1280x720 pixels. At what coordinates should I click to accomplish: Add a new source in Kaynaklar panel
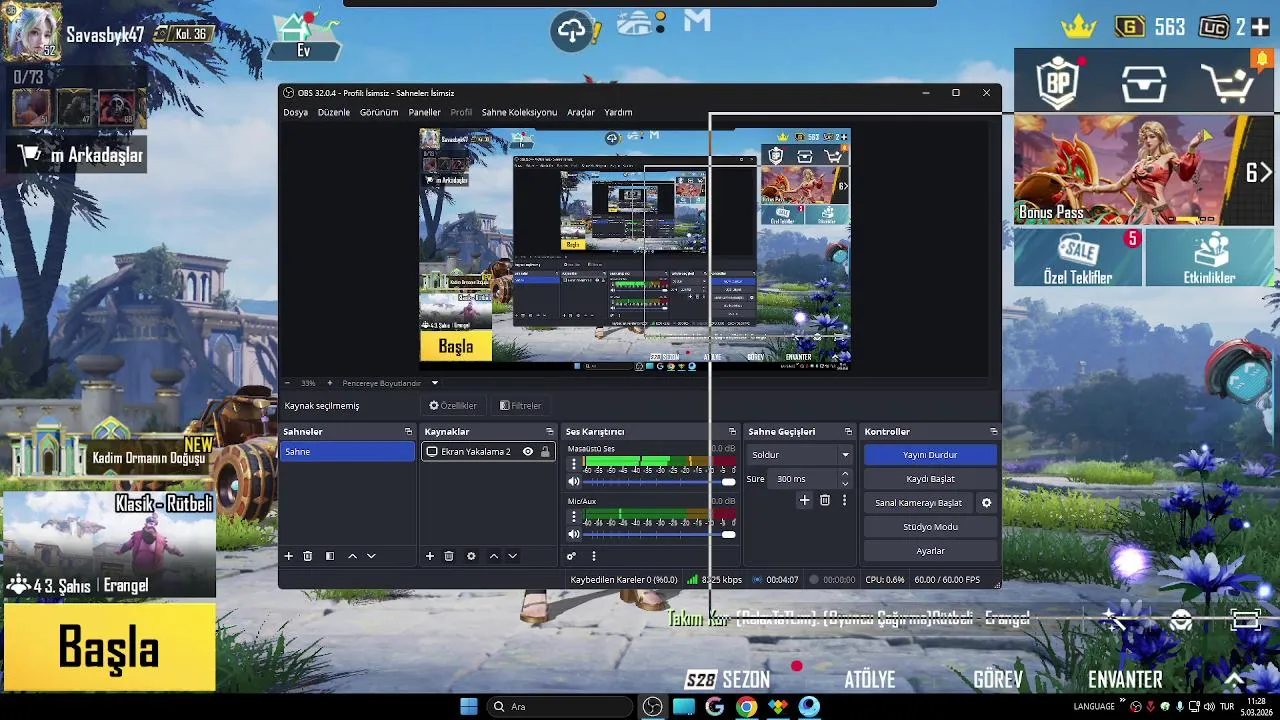pos(430,556)
